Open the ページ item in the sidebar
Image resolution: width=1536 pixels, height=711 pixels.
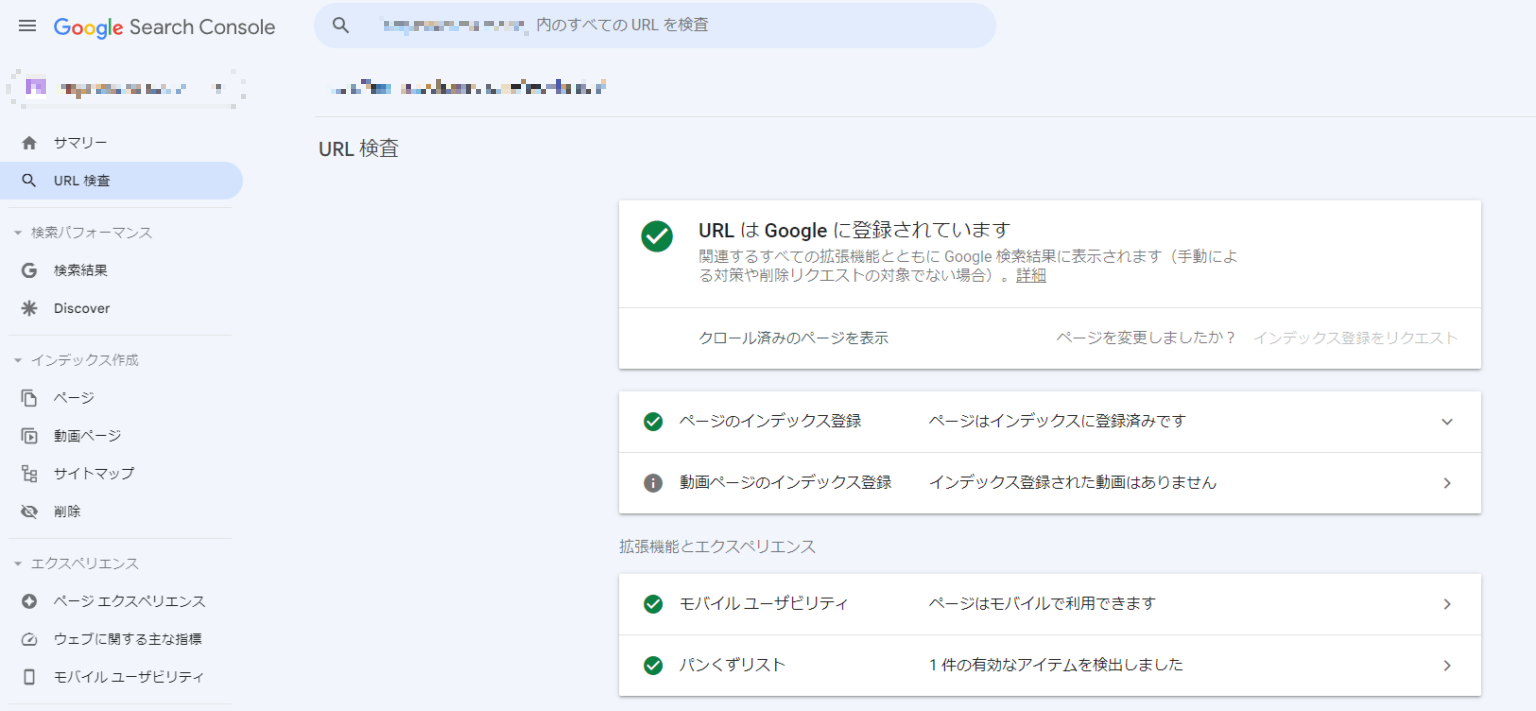[x=74, y=398]
